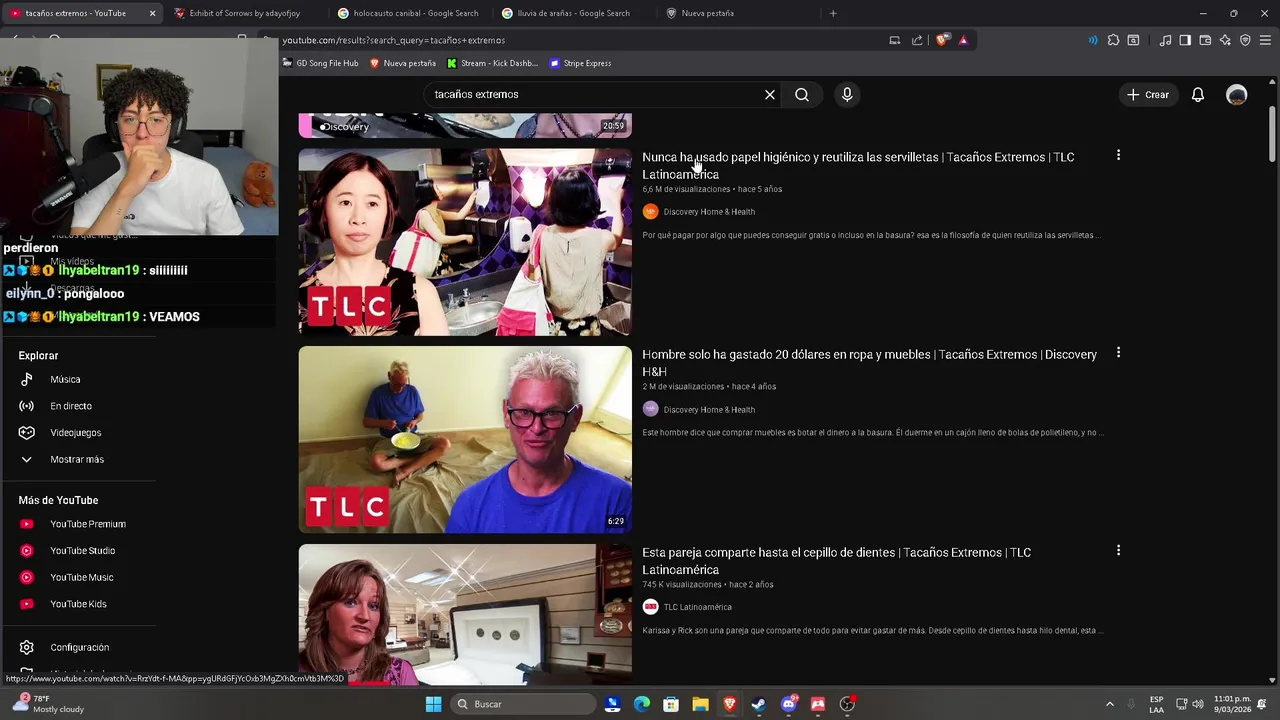1280x720 pixels.
Task: Open Brave media playlist music icon
Action: pos(1165,40)
